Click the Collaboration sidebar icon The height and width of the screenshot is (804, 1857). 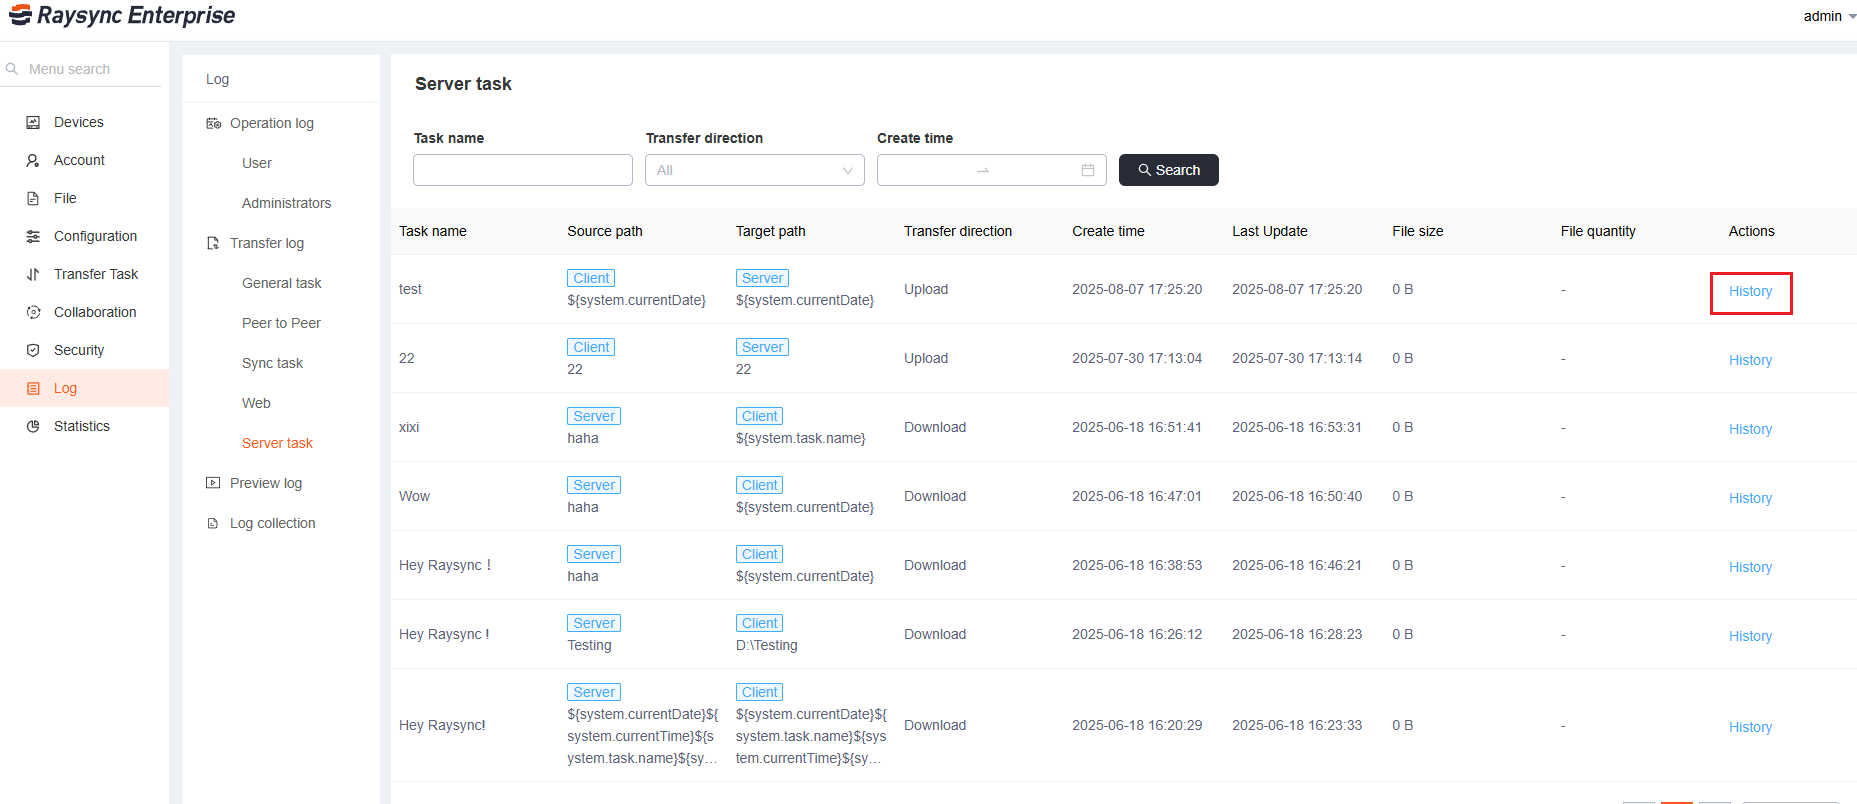(33, 312)
